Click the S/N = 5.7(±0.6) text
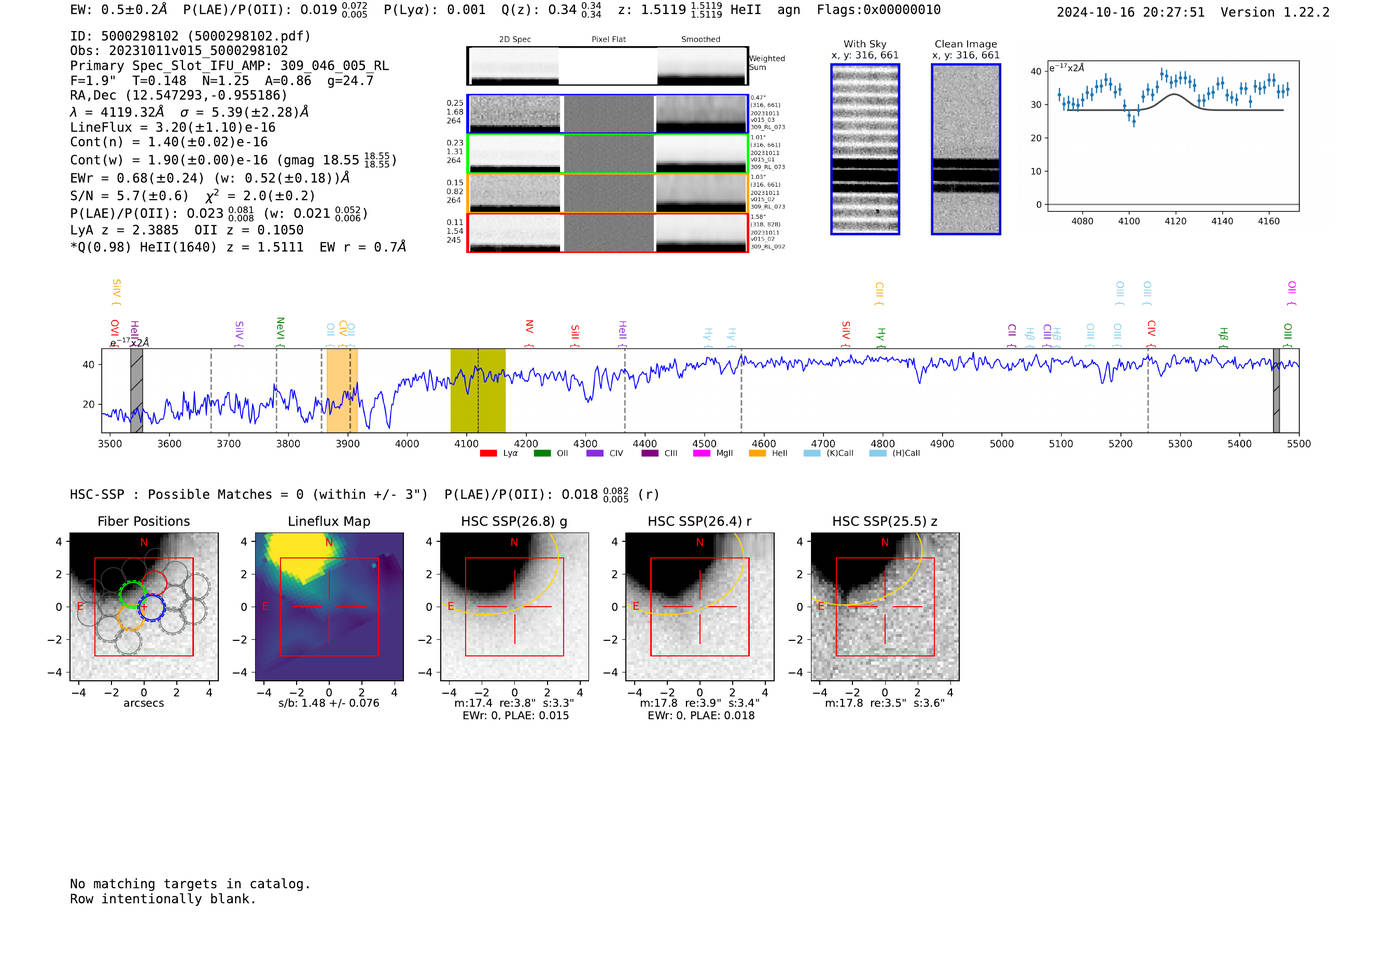1400x953 pixels. point(129,196)
